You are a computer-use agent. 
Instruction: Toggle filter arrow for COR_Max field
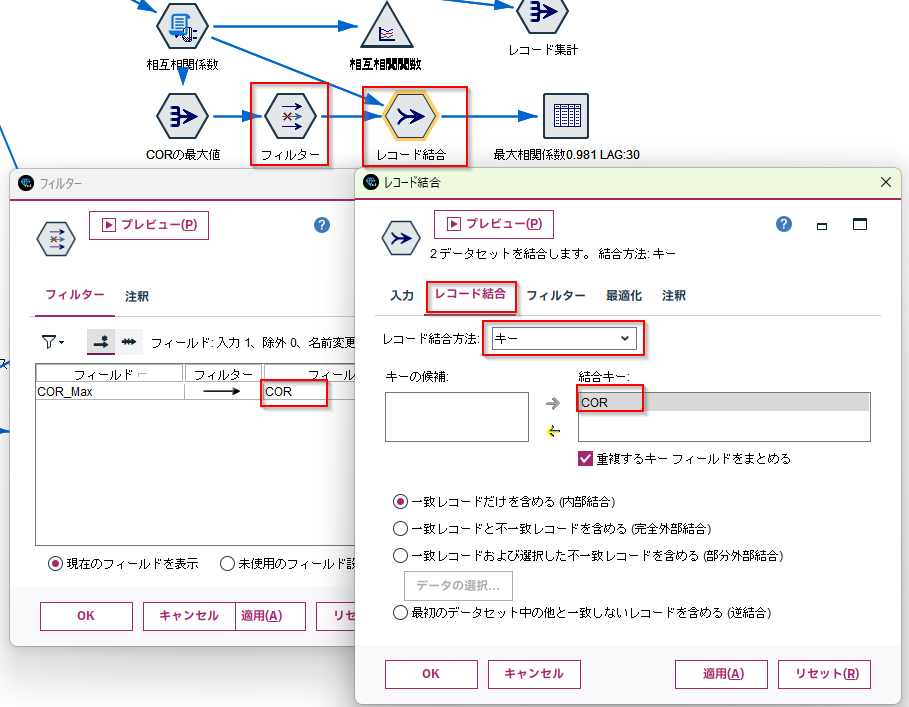coord(221,392)
